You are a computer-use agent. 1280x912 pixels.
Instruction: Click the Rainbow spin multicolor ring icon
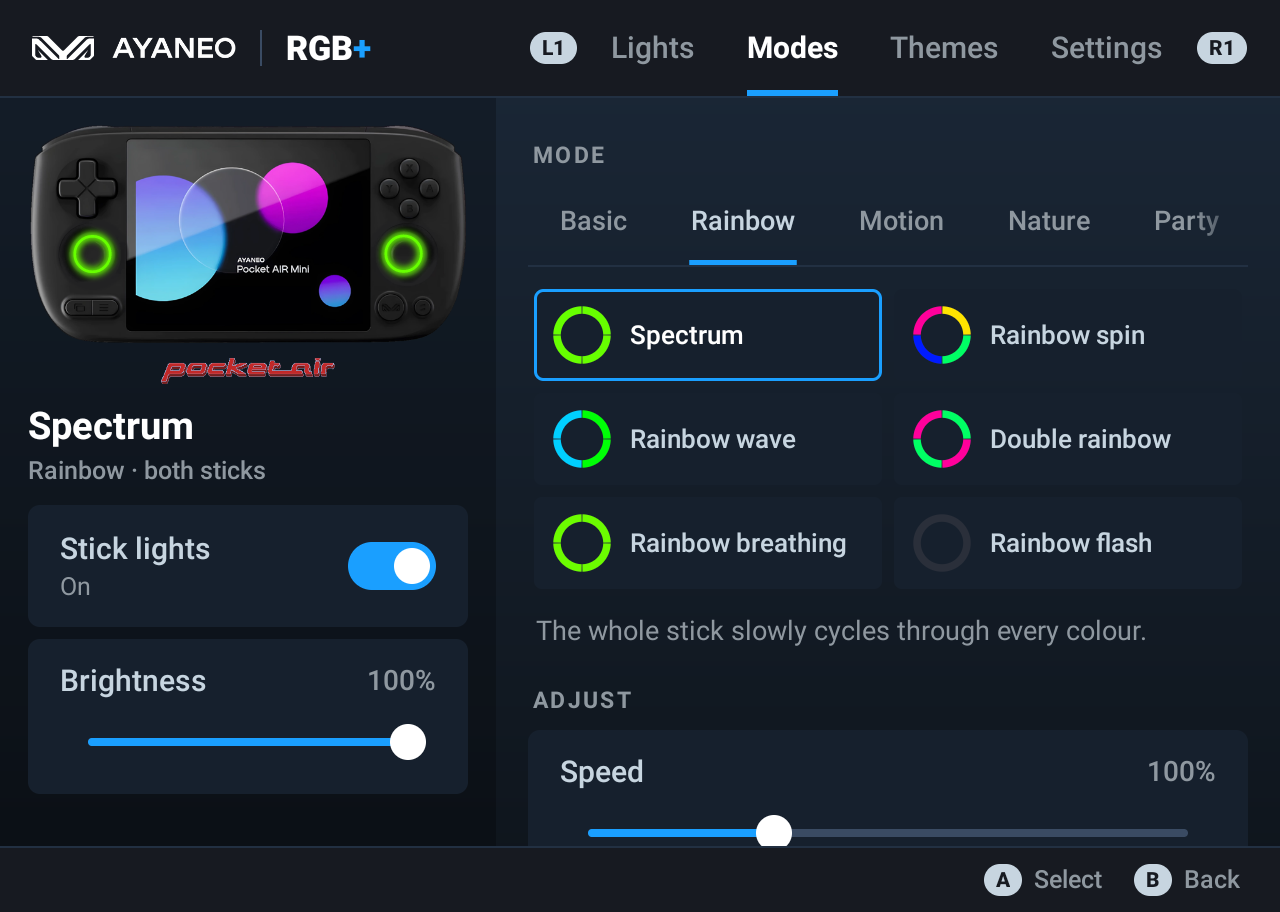point(942,335)
